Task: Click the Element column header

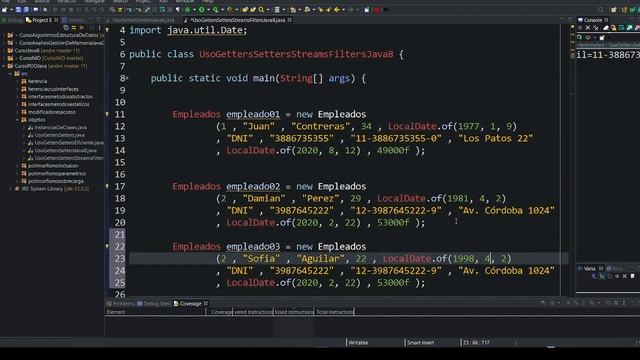Action: tap(155, 312)
